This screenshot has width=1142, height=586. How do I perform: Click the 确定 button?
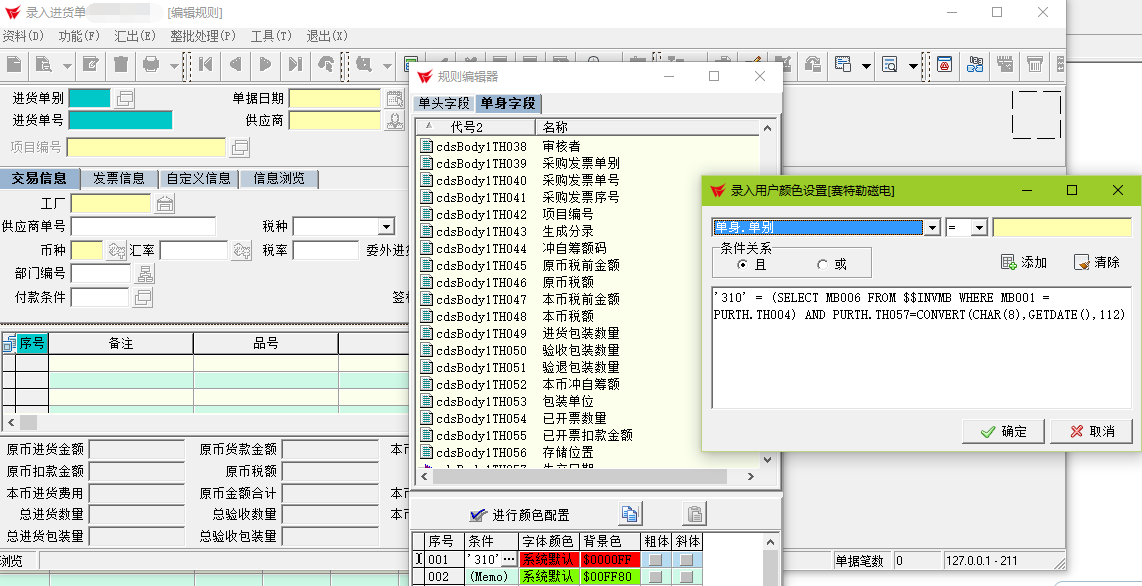[x=1003, y=431]
